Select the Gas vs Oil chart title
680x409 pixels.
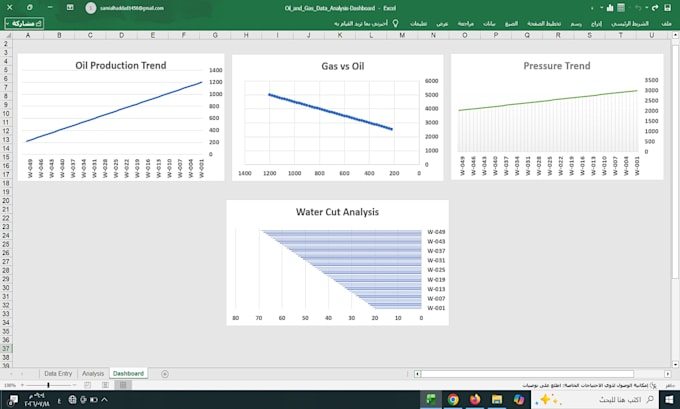point(343,66)
